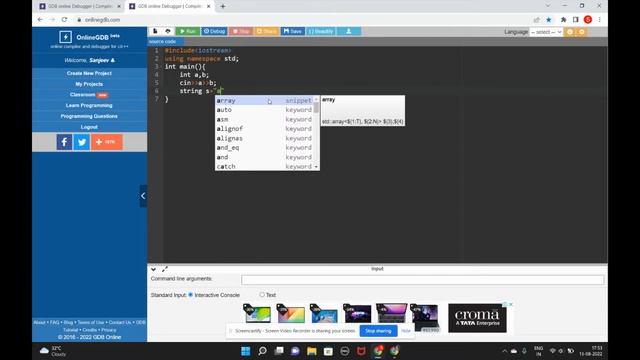Click the command line arguments input field
Image resolution: width=640 pixels, height=360 pixels.
[422, 280]
